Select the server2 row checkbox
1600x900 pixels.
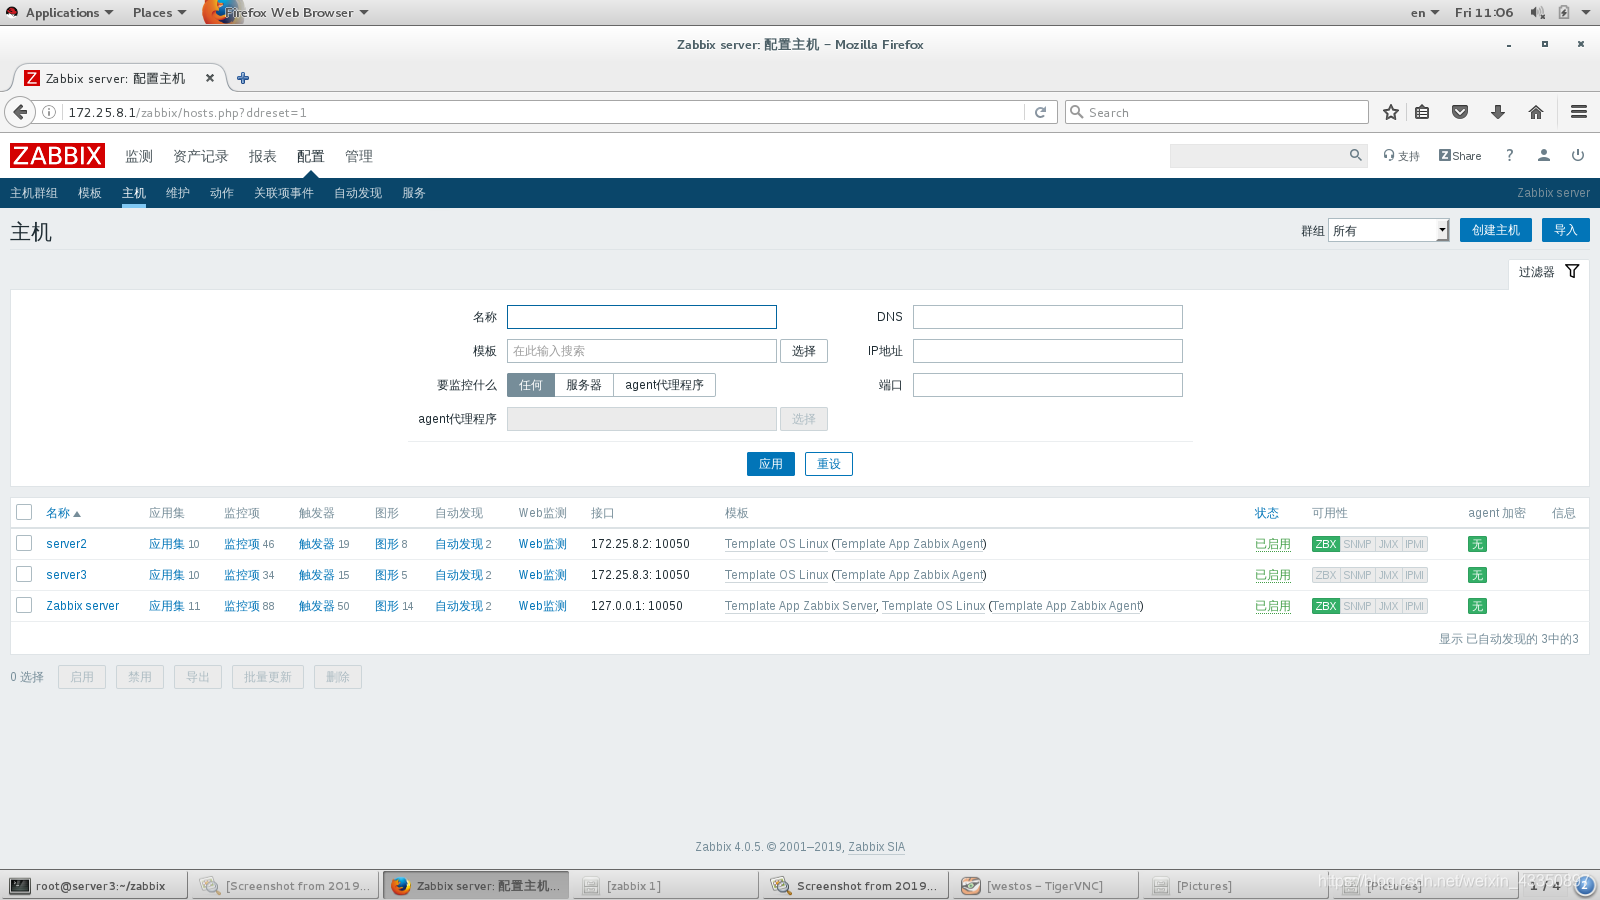(x=24, y=543)
